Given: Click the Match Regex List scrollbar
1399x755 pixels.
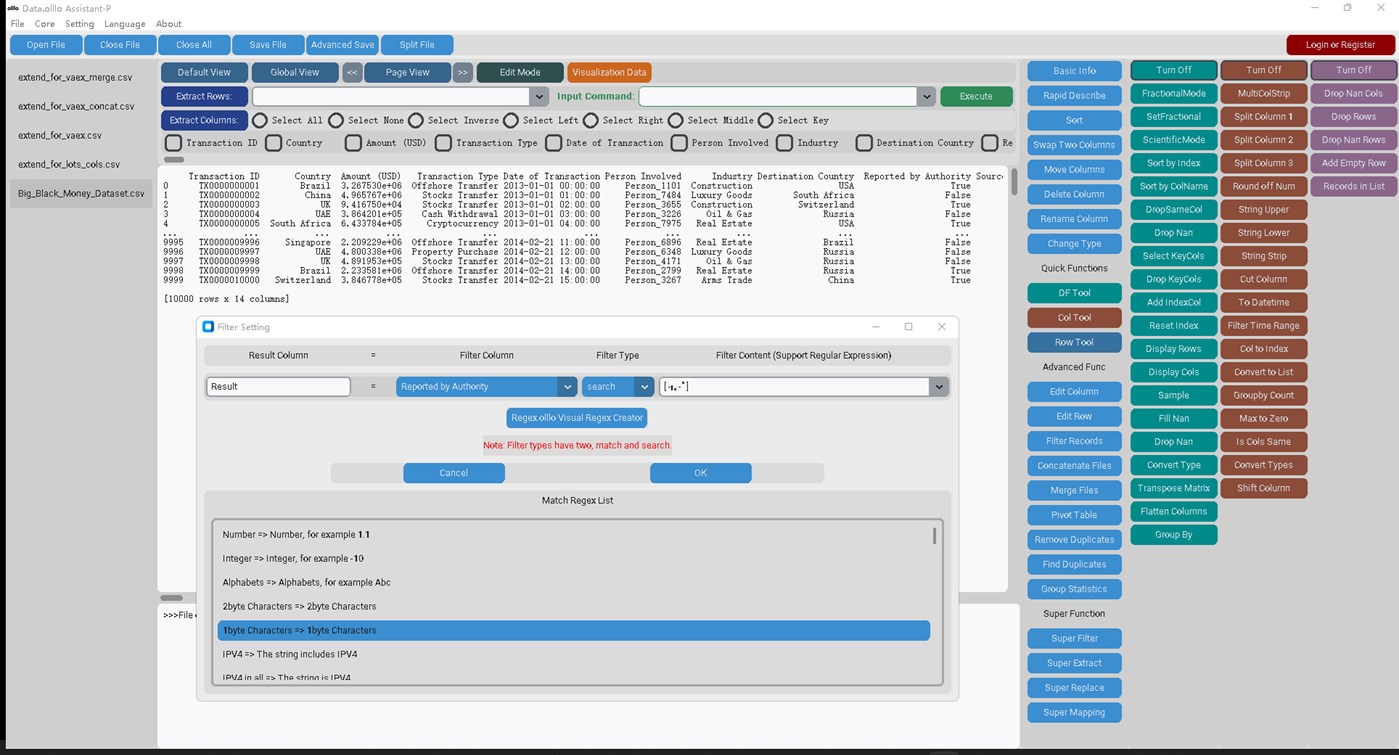Looking at the screenshot, I should 934,535.
